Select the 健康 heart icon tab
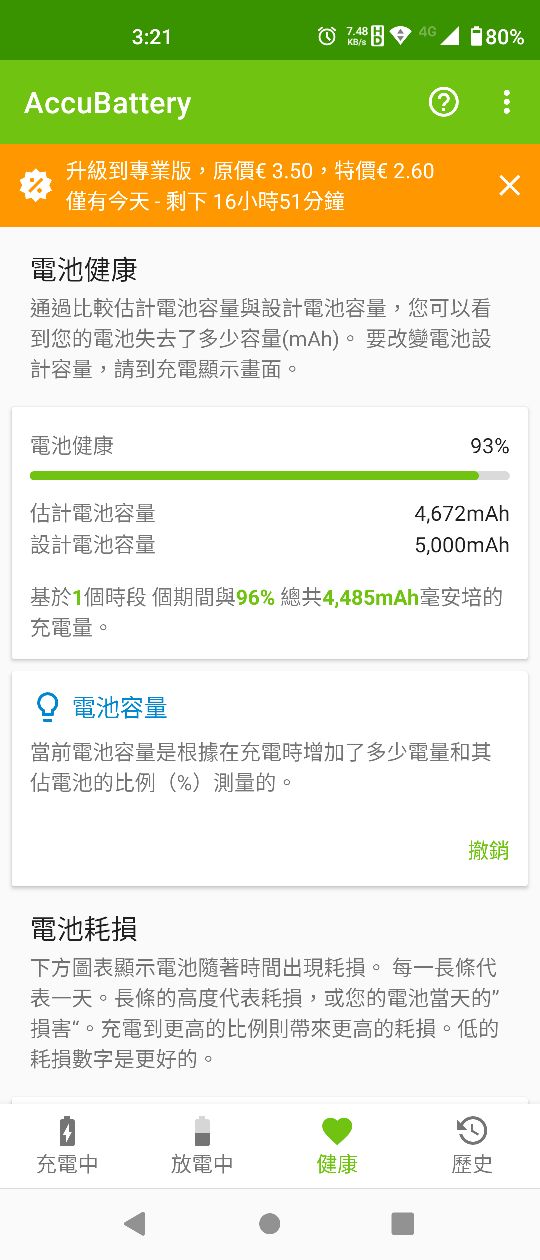The height and width of the screenshot is (1260, 540). coord(337,1146)
